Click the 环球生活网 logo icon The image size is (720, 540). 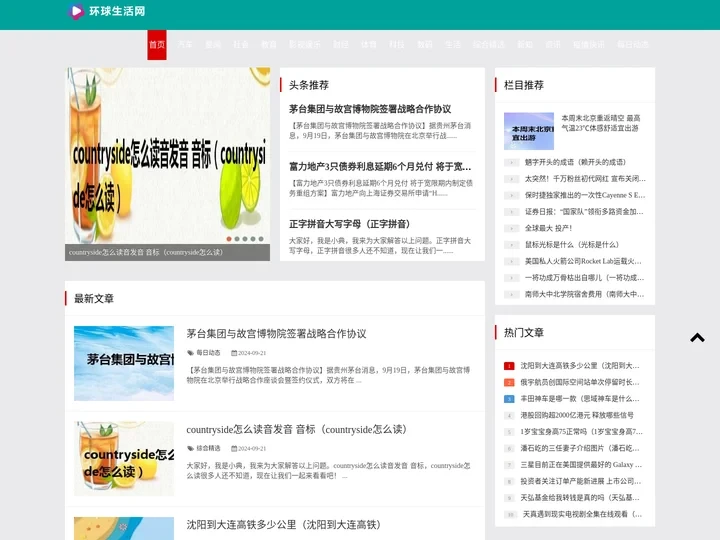click(76, 11)
